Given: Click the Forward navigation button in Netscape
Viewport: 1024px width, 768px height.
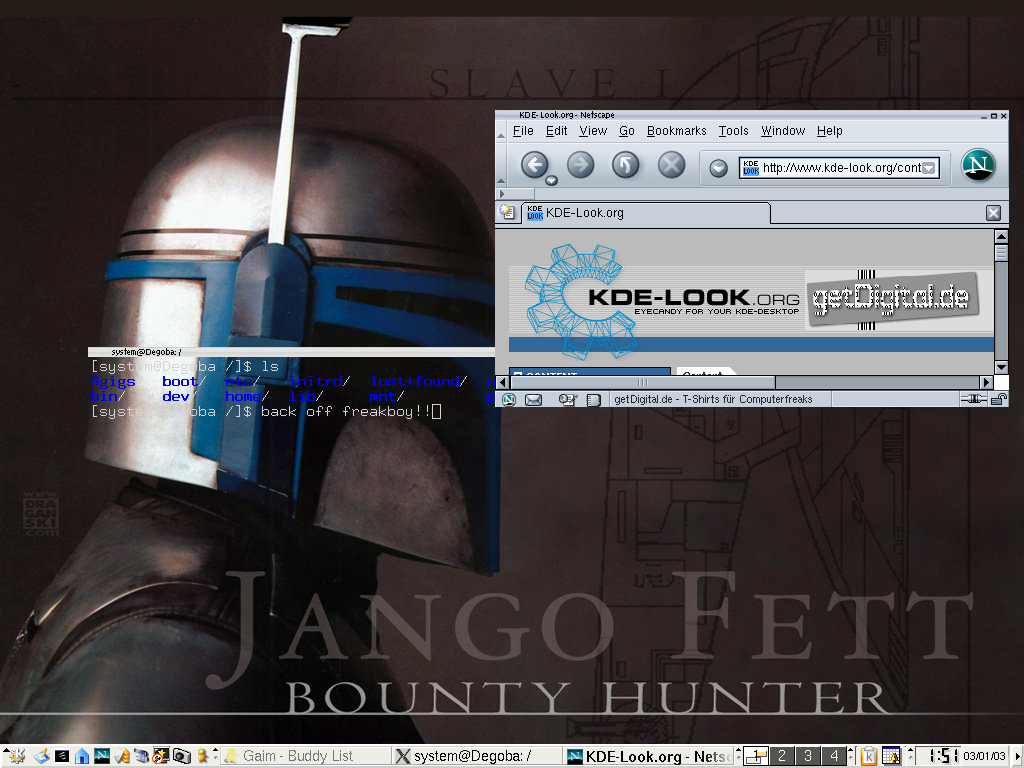Looking at the screenshot, I should pyautogui.click(x=580, y=165).
